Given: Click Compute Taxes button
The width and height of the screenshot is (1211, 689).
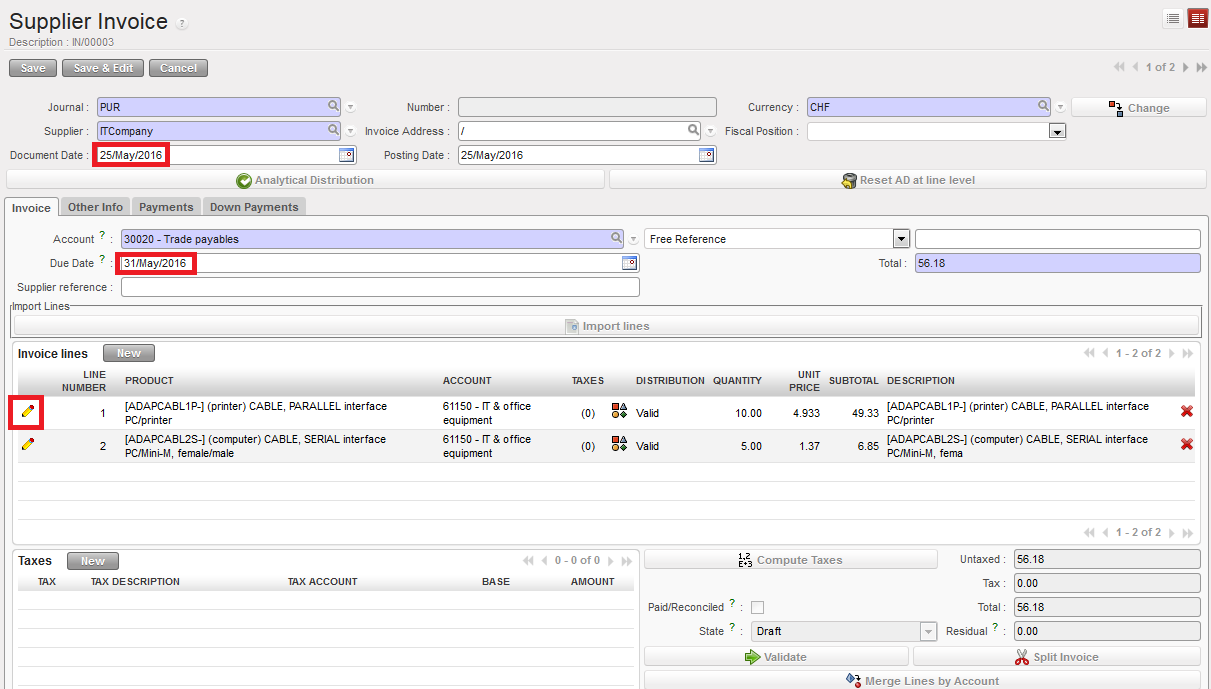Looking at the screenshot, I should [x=790, y=560].
